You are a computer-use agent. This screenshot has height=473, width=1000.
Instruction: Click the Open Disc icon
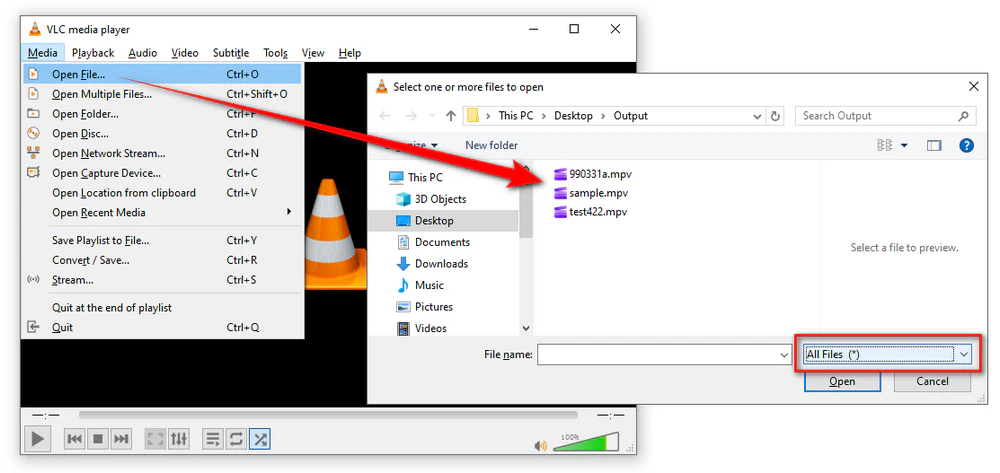click(33, 134)
